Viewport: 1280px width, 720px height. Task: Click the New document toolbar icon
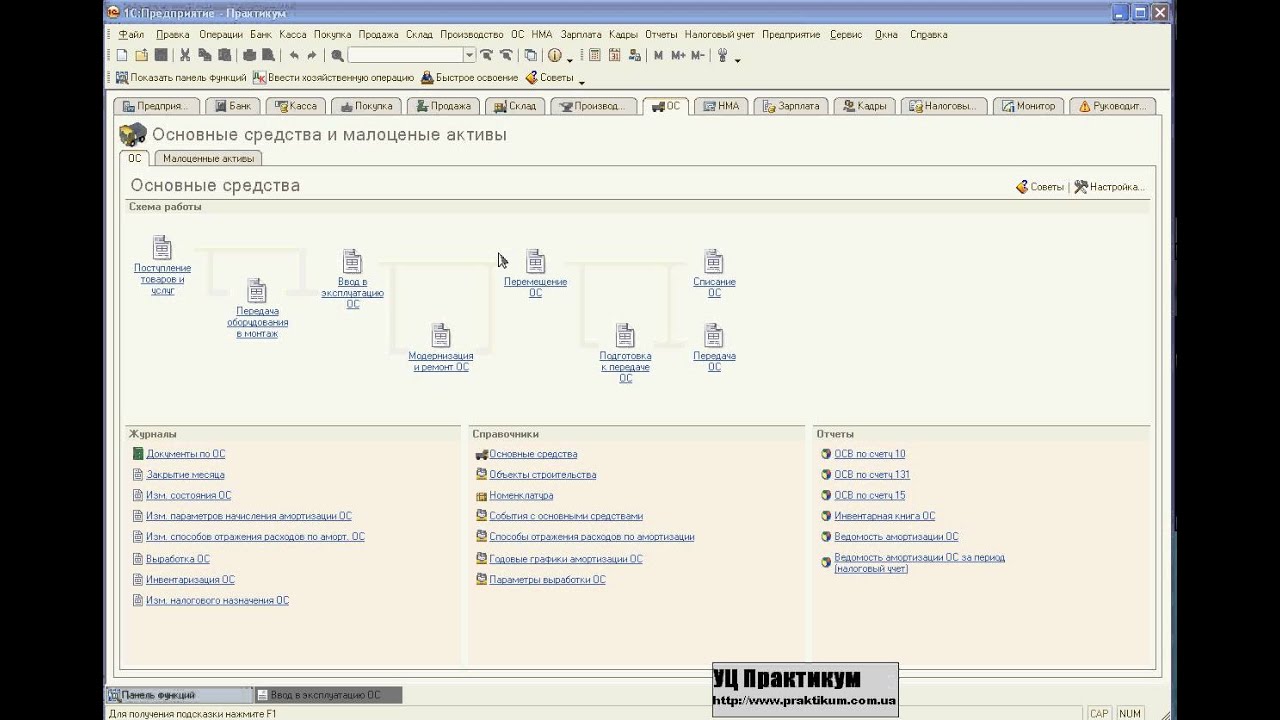122,55
